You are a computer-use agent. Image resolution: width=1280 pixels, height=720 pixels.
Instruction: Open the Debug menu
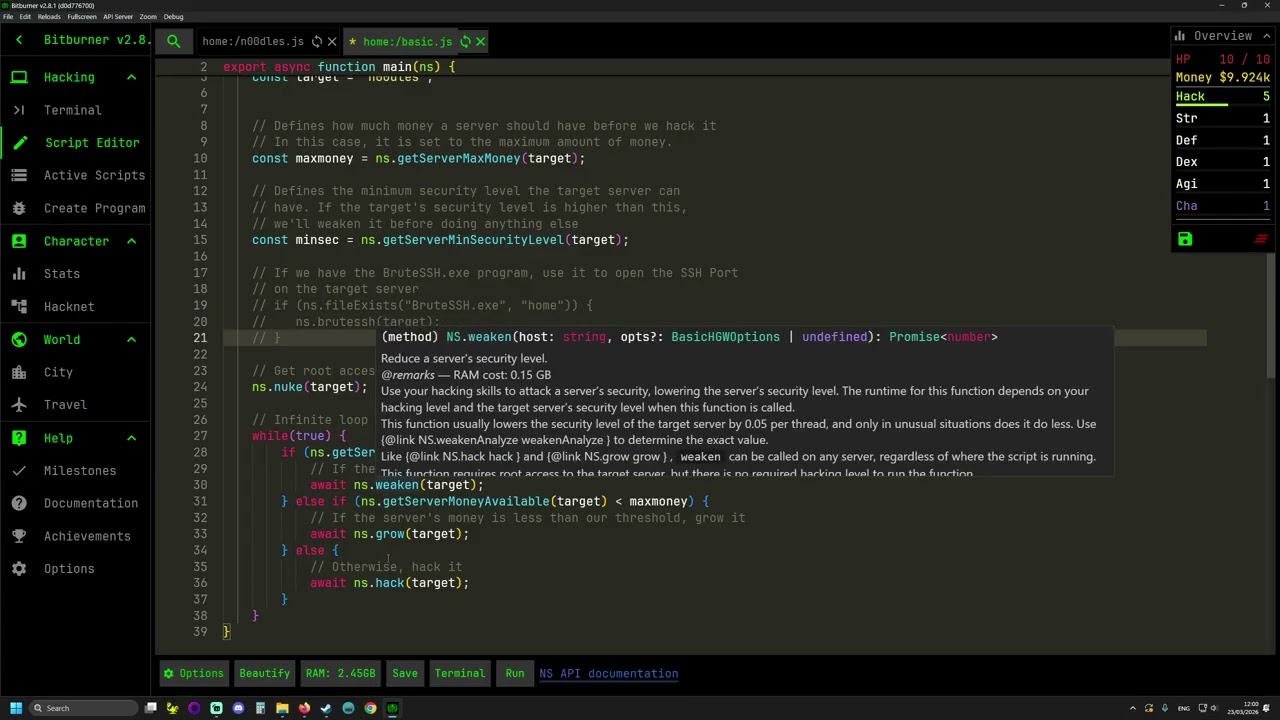[x=173, y=17]
